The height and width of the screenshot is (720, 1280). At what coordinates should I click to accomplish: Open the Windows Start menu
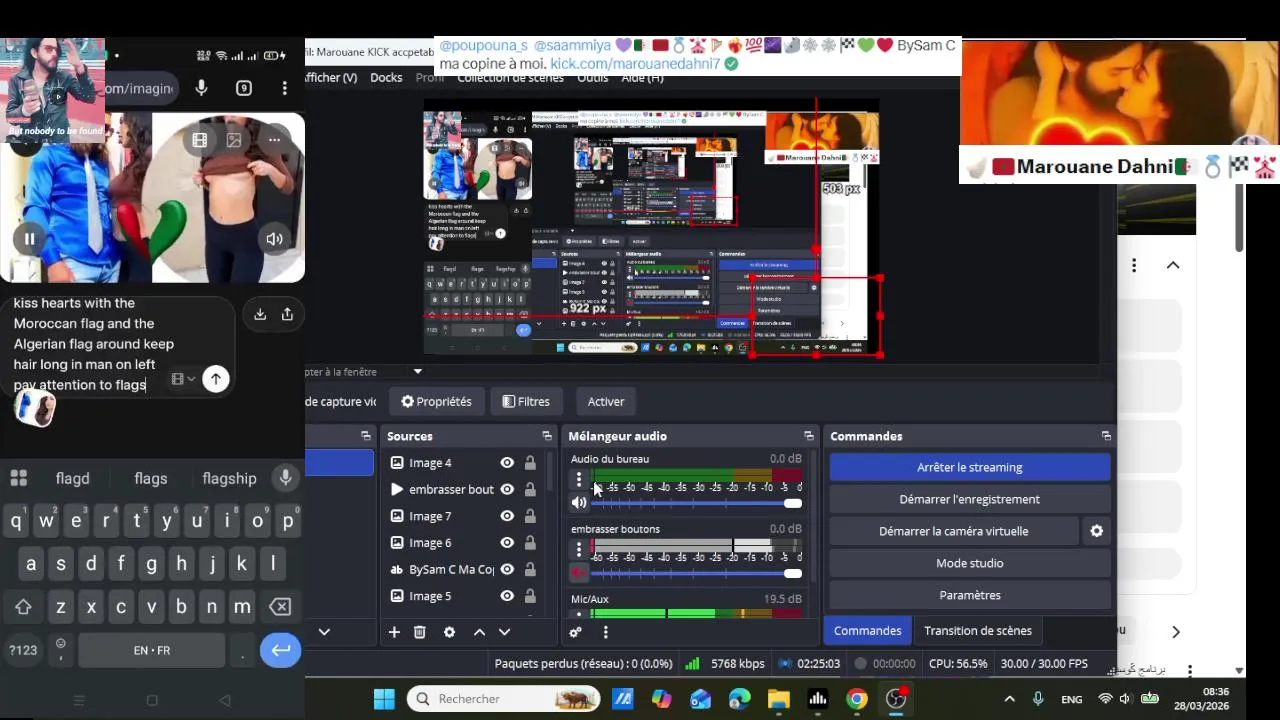coord(384,699)
